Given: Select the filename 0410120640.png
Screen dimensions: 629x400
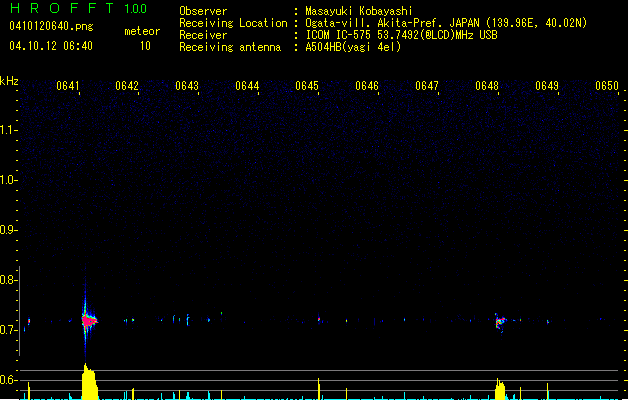Looking at the screenshot, I should 51,26.
